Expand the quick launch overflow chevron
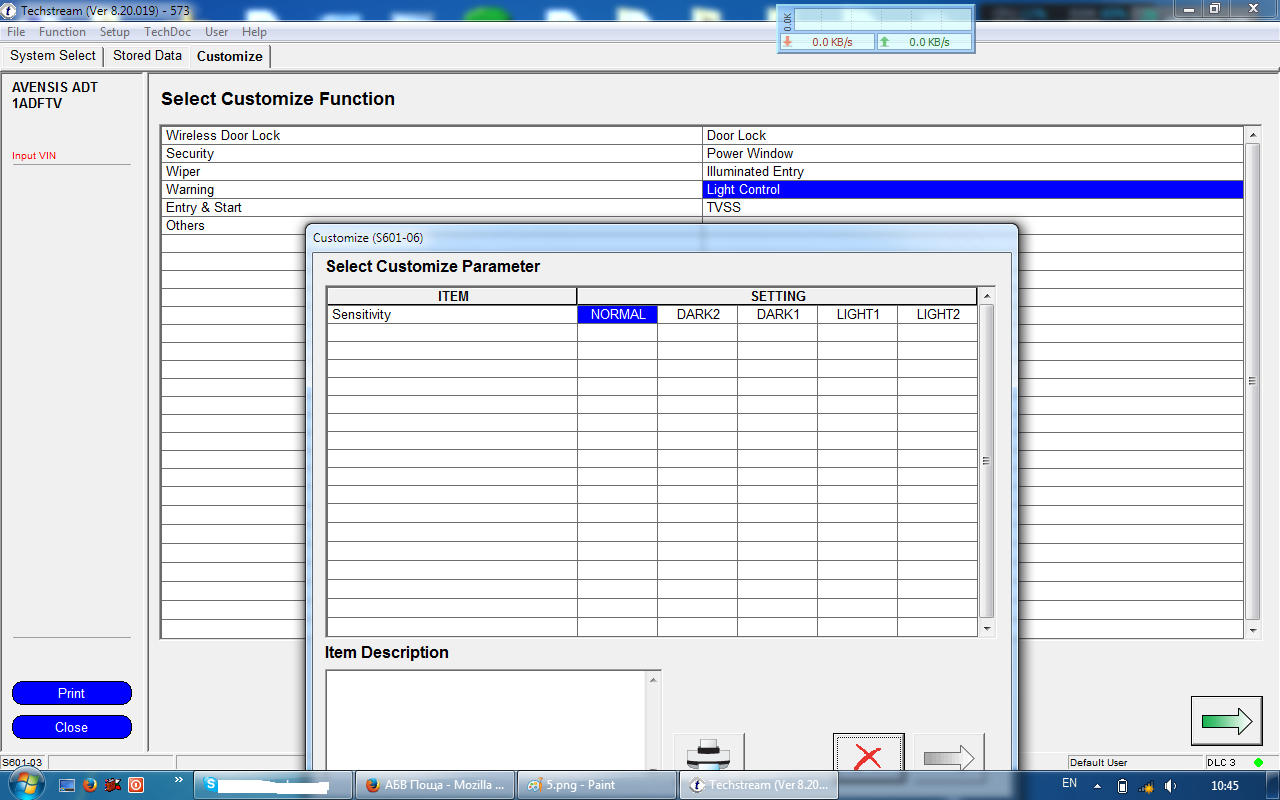This screenshot has height=800, width=1280. point(179,780)
